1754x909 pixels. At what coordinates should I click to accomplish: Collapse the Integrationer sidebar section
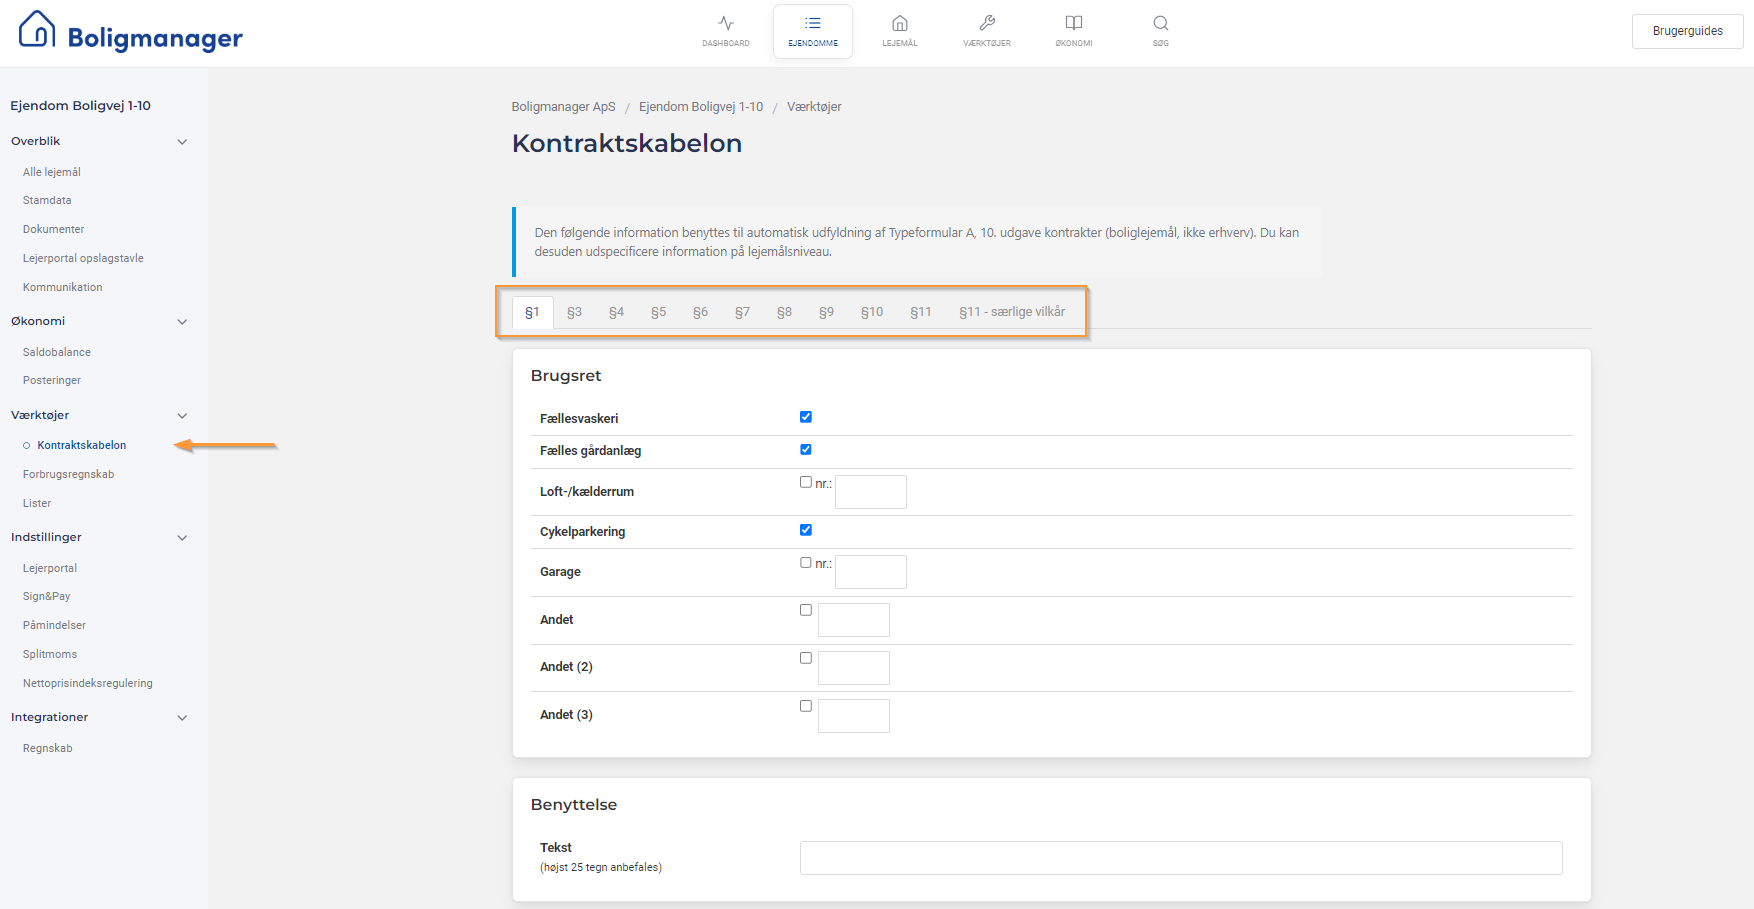(182, 718)
